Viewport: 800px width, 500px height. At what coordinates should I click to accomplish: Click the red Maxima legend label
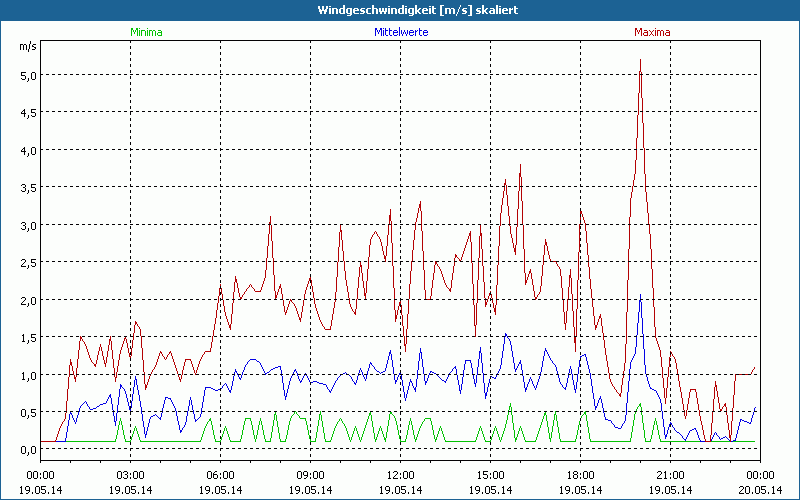(x=653, y=32)
